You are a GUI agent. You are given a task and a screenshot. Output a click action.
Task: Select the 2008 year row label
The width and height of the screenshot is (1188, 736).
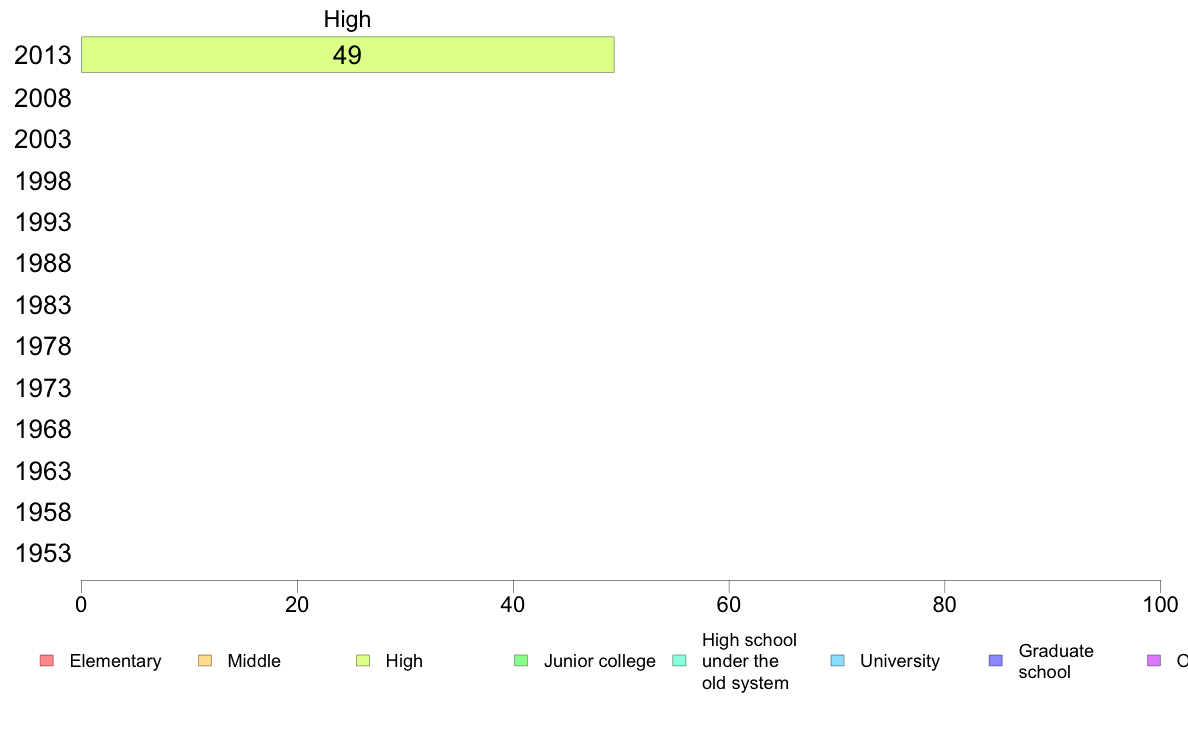click(42, 99)
